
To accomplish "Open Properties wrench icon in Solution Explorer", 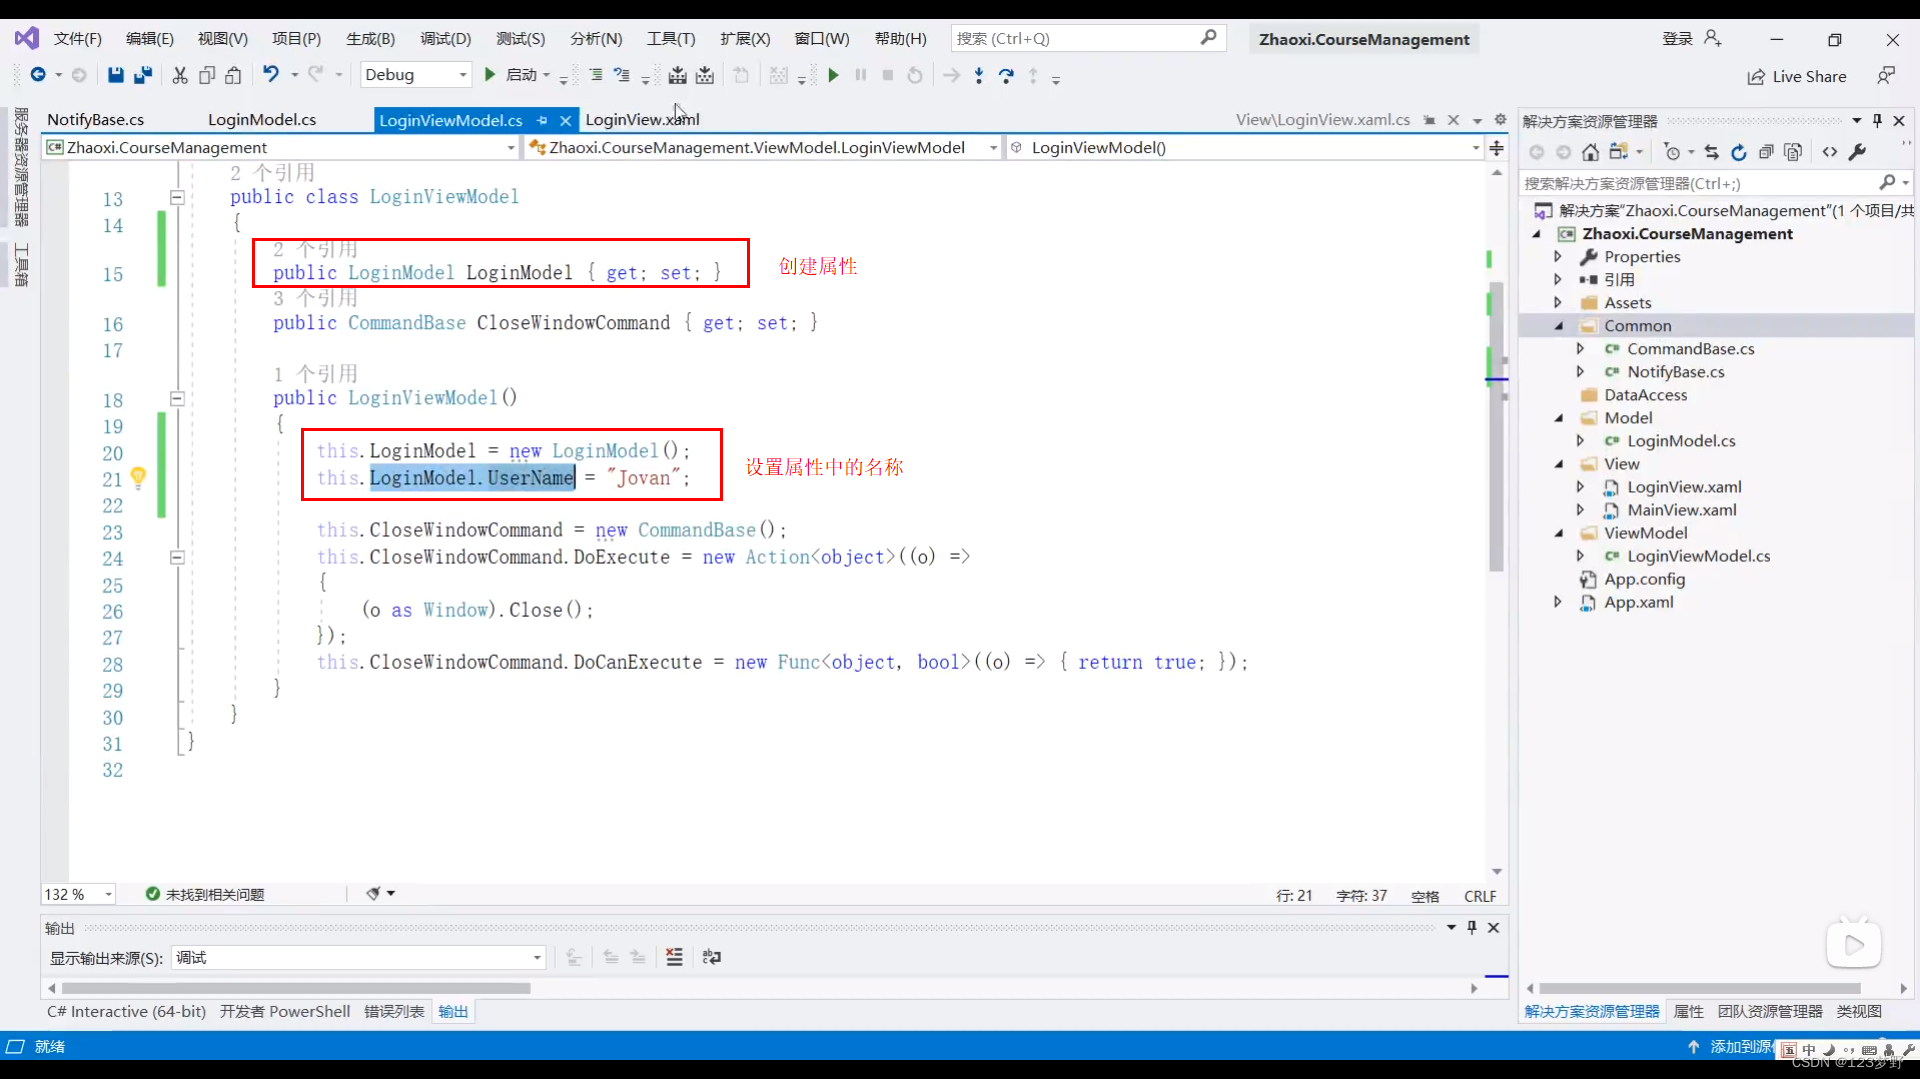I will click(x=1858, y=152).
